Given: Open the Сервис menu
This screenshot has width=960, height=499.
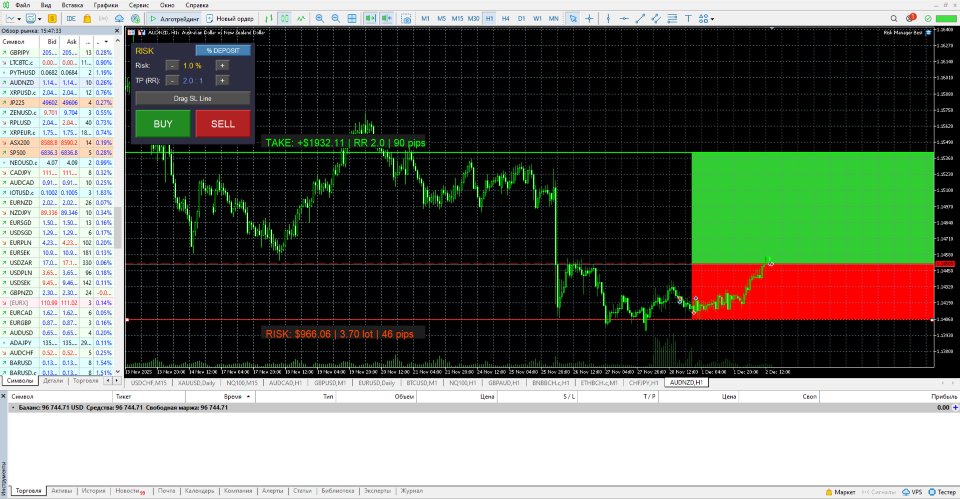Looking at the screenshot, I should coord(139,5).
